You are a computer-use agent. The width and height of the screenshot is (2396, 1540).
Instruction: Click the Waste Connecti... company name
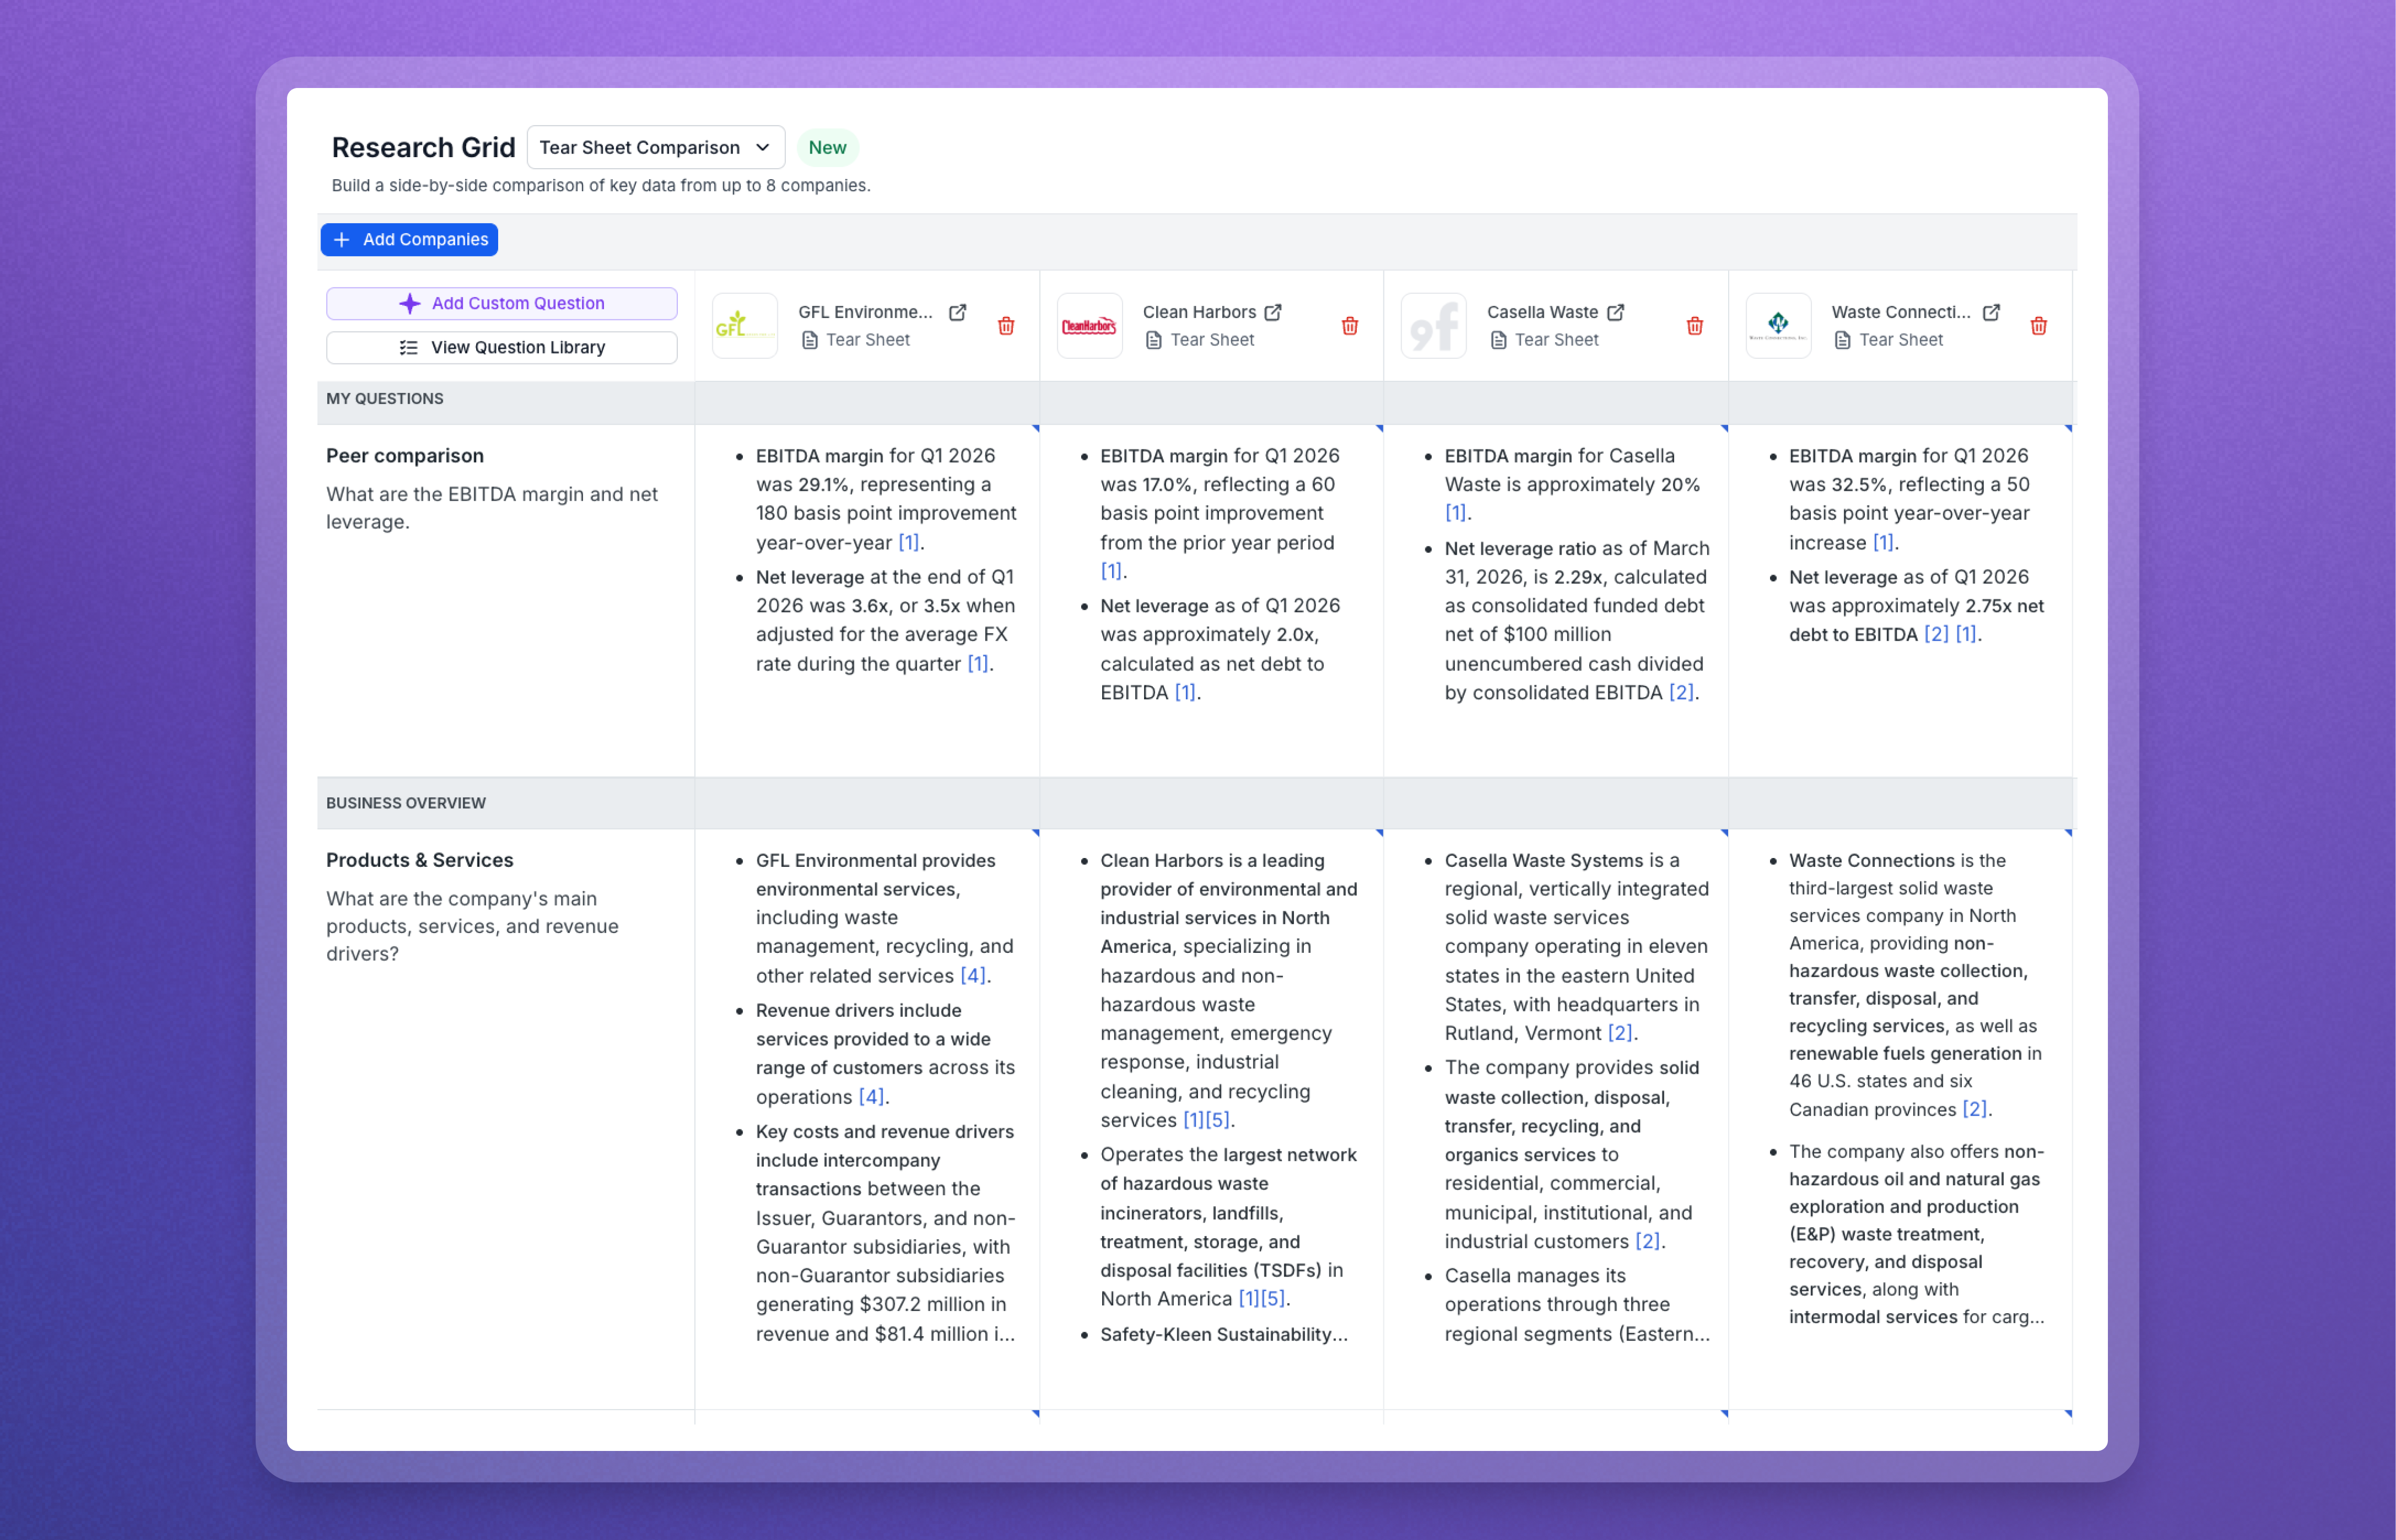click(x=1901, y=313)
